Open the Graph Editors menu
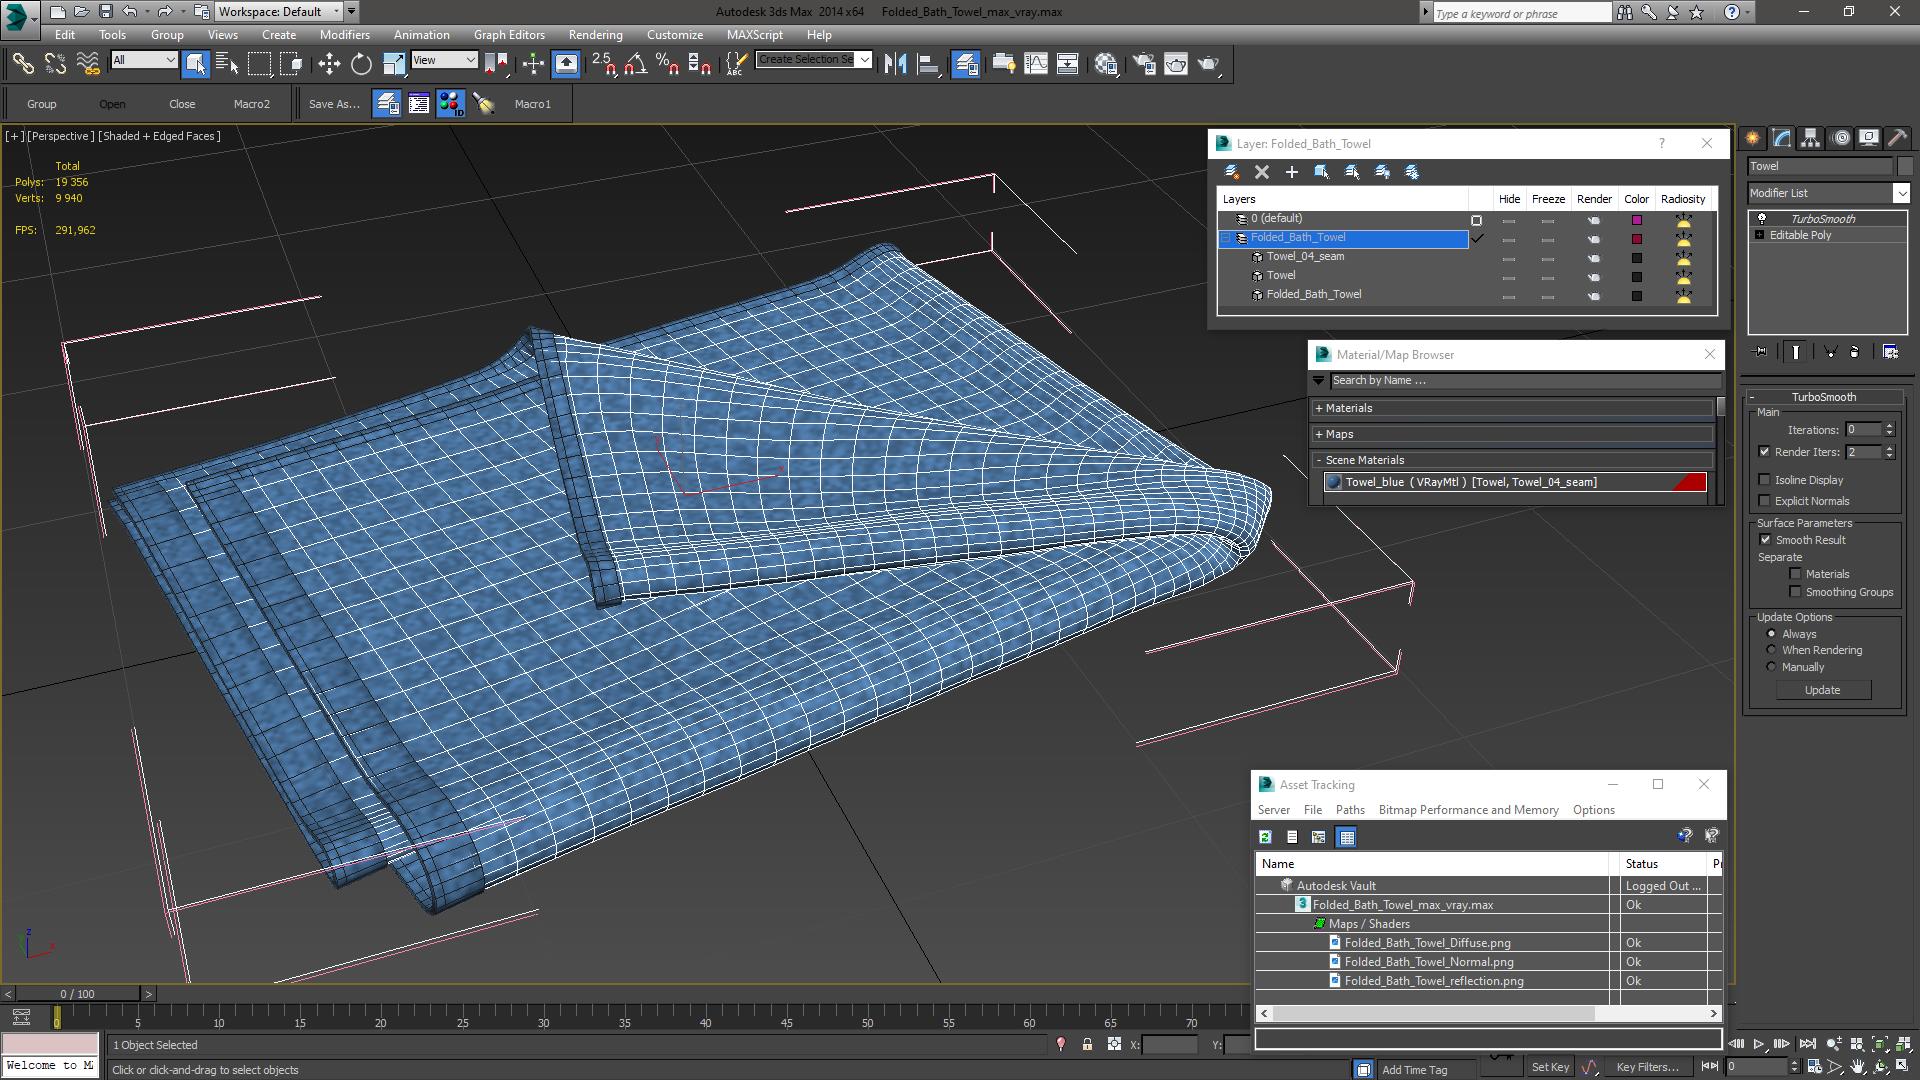 coord(509,34)
